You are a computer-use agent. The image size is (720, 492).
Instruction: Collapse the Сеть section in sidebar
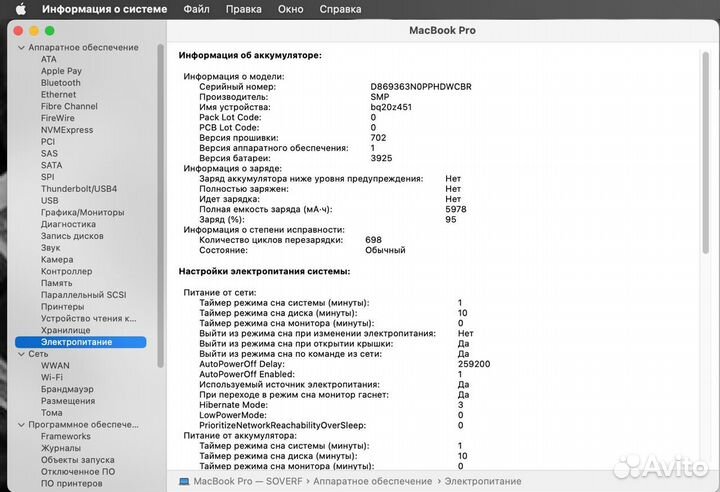20,354
